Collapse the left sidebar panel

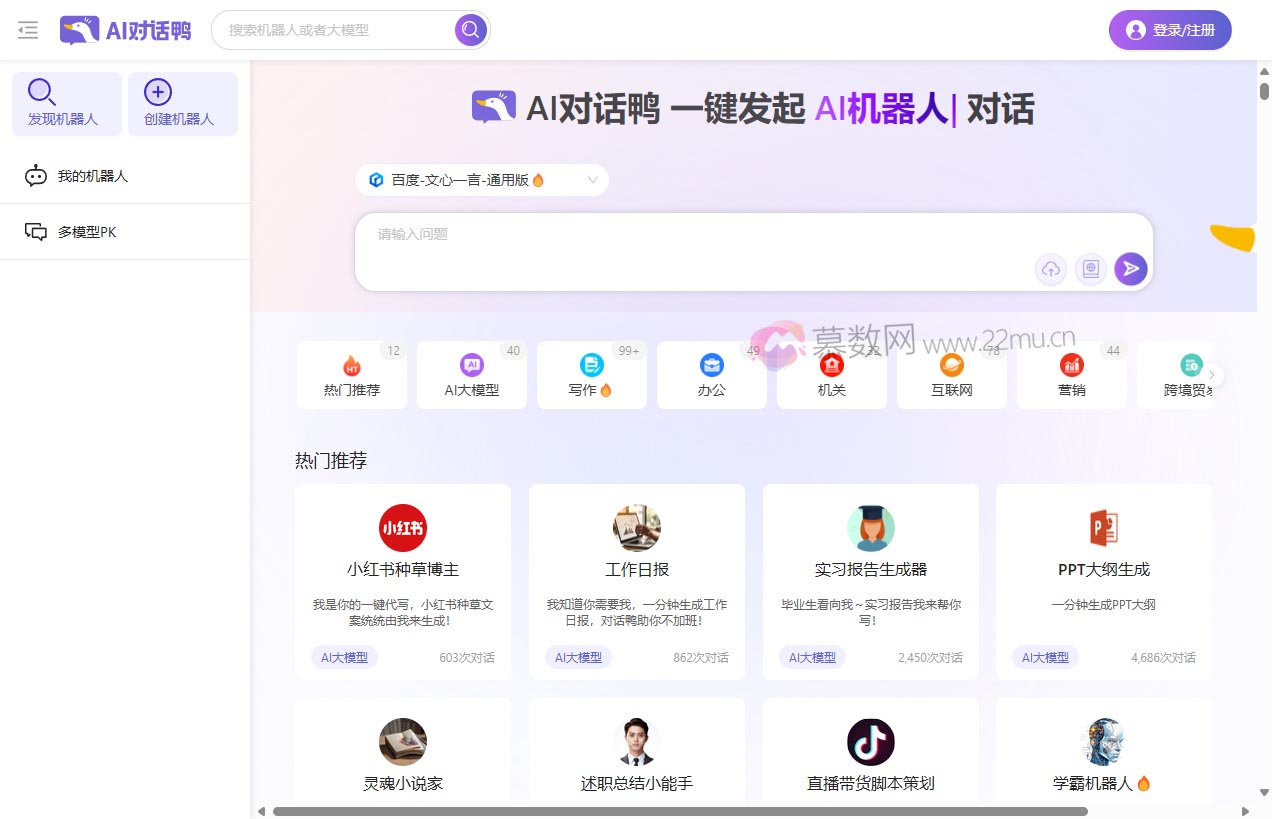[27, 30]
